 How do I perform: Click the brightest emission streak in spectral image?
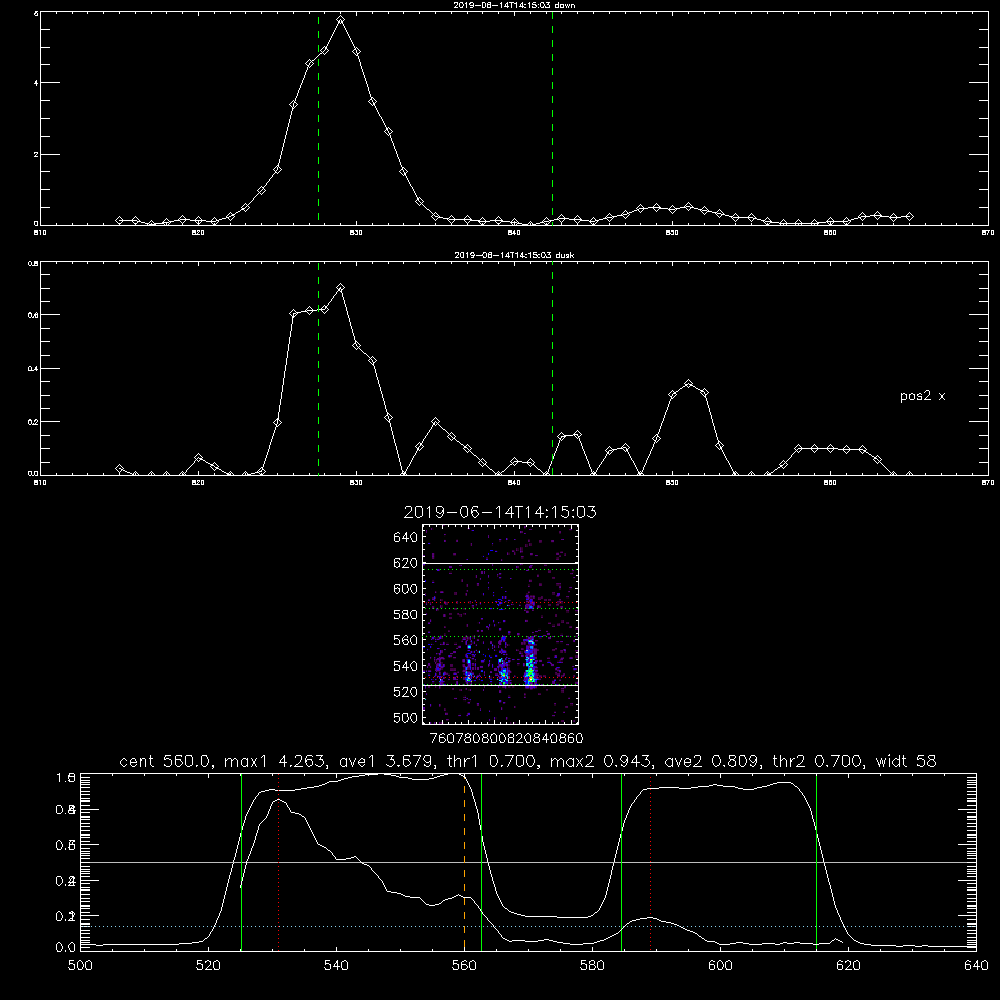point(530,661)
